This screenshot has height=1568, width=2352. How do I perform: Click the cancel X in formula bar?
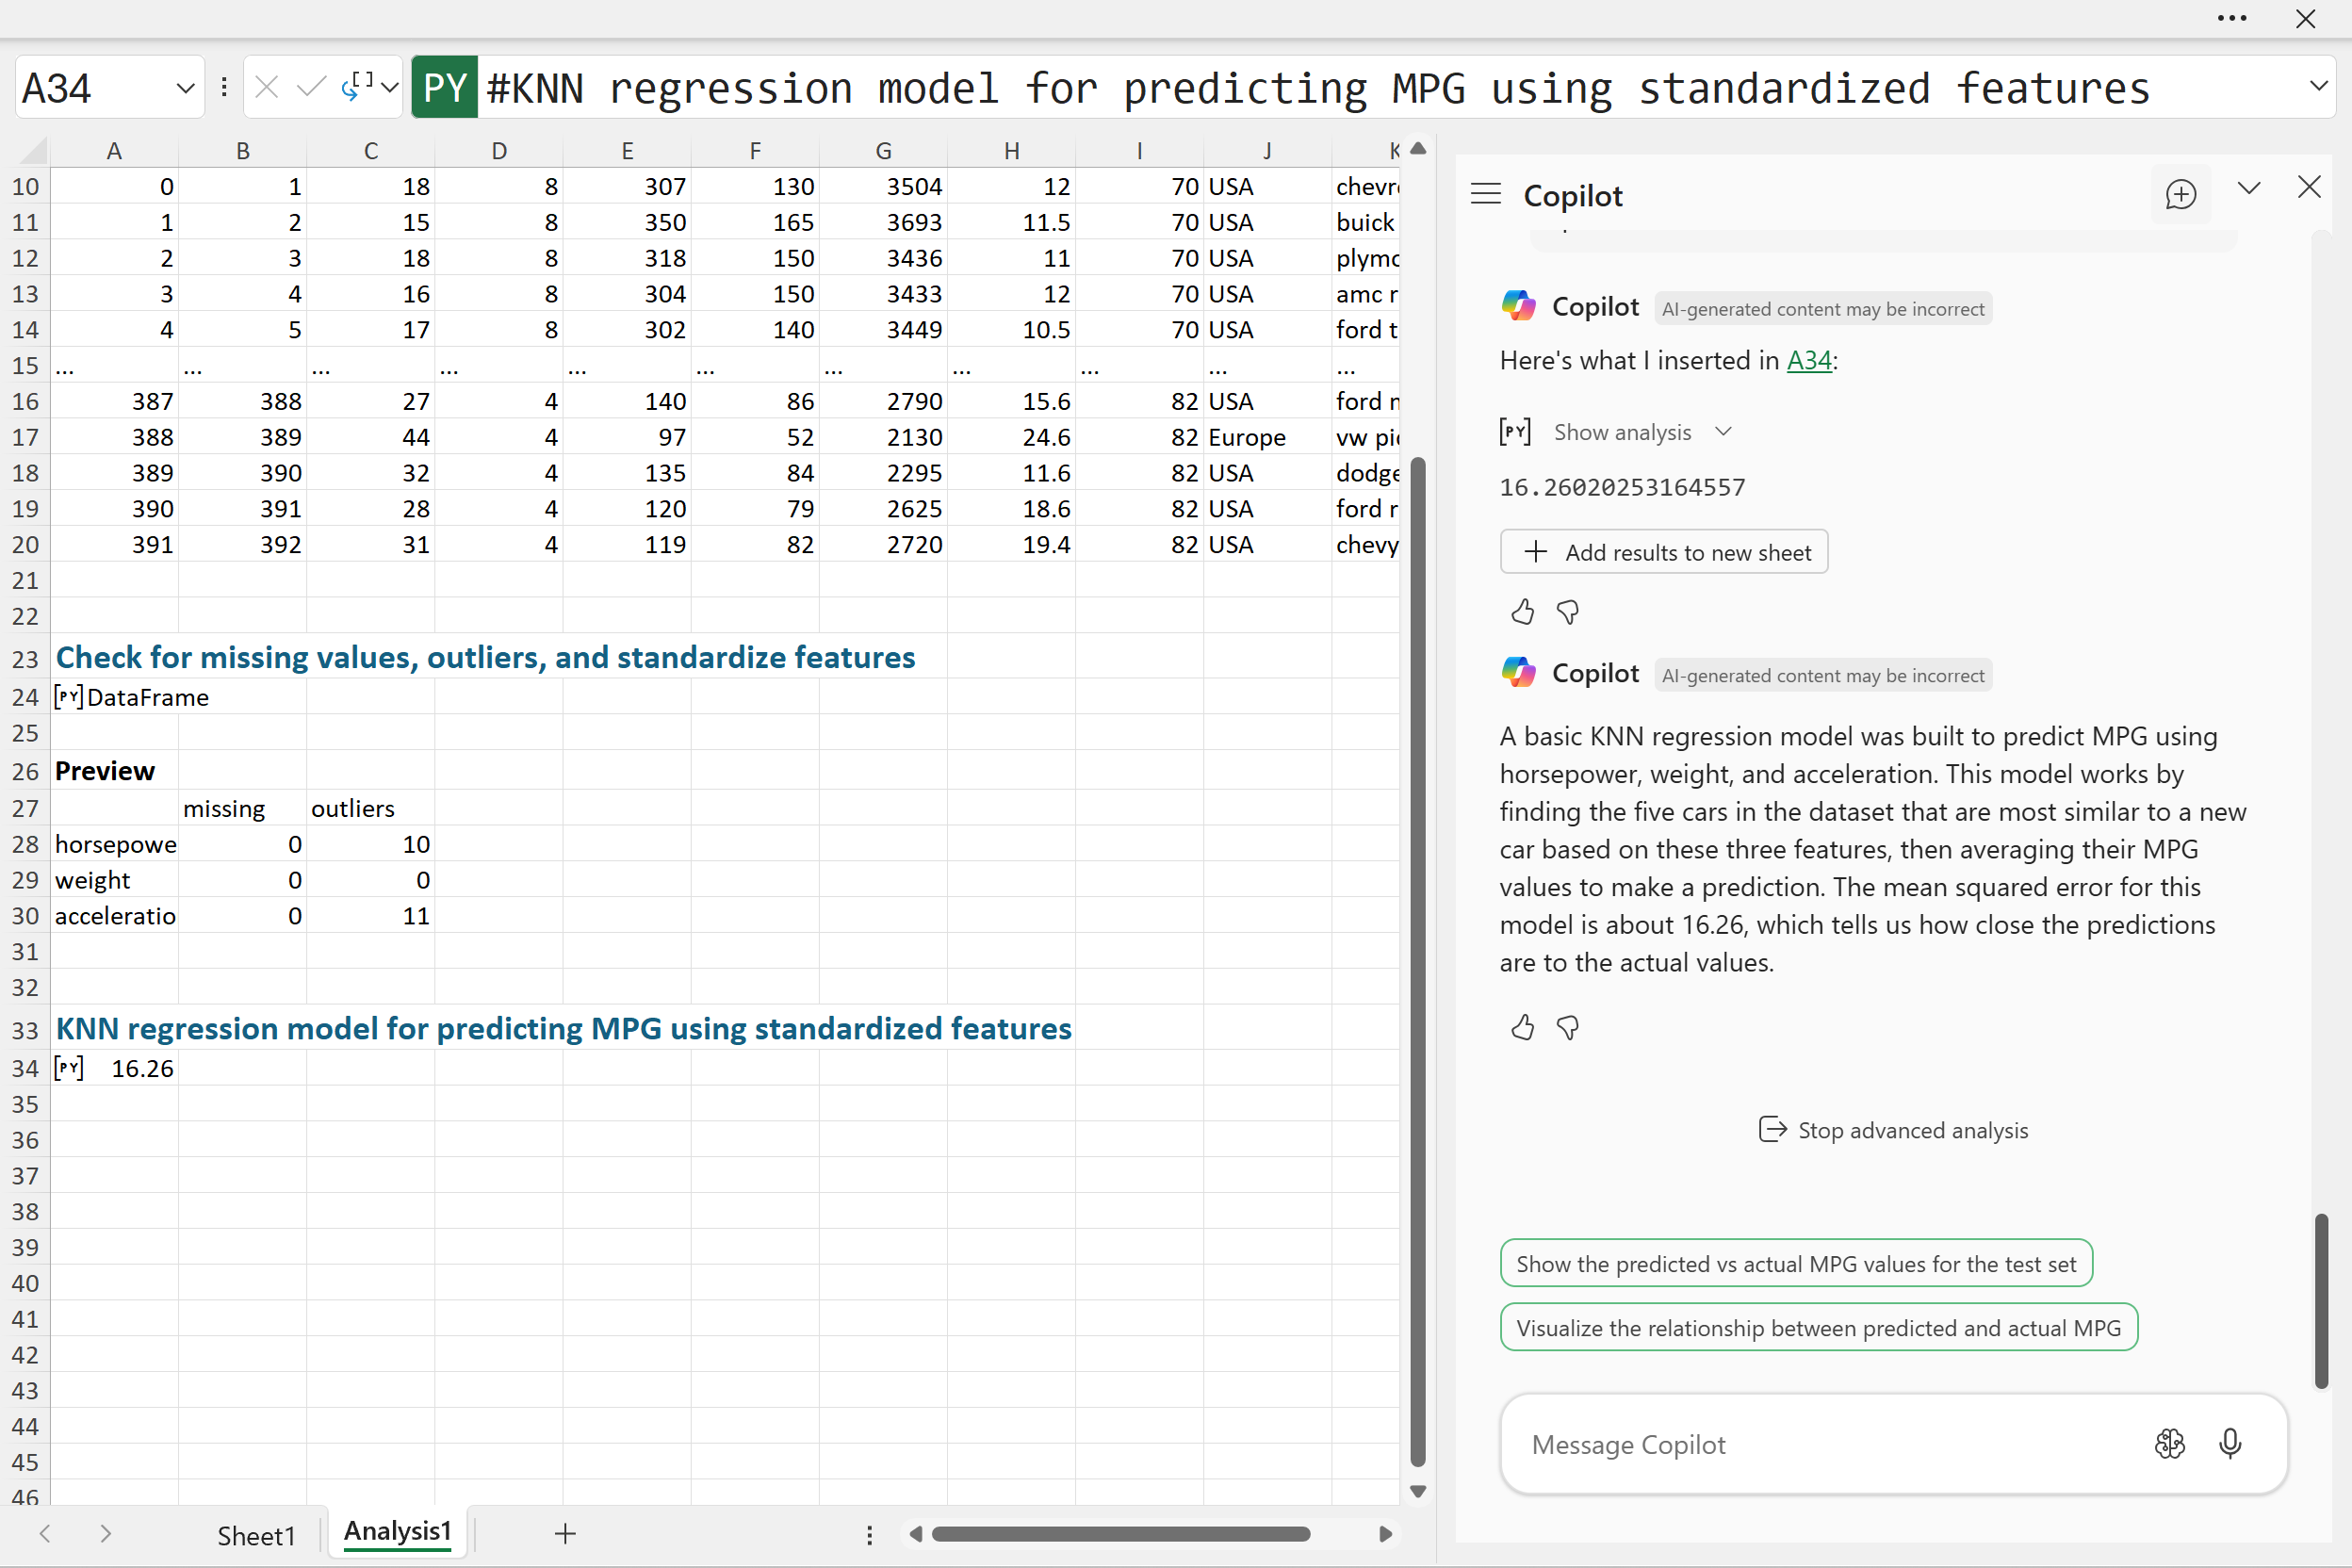pos(266,88)
